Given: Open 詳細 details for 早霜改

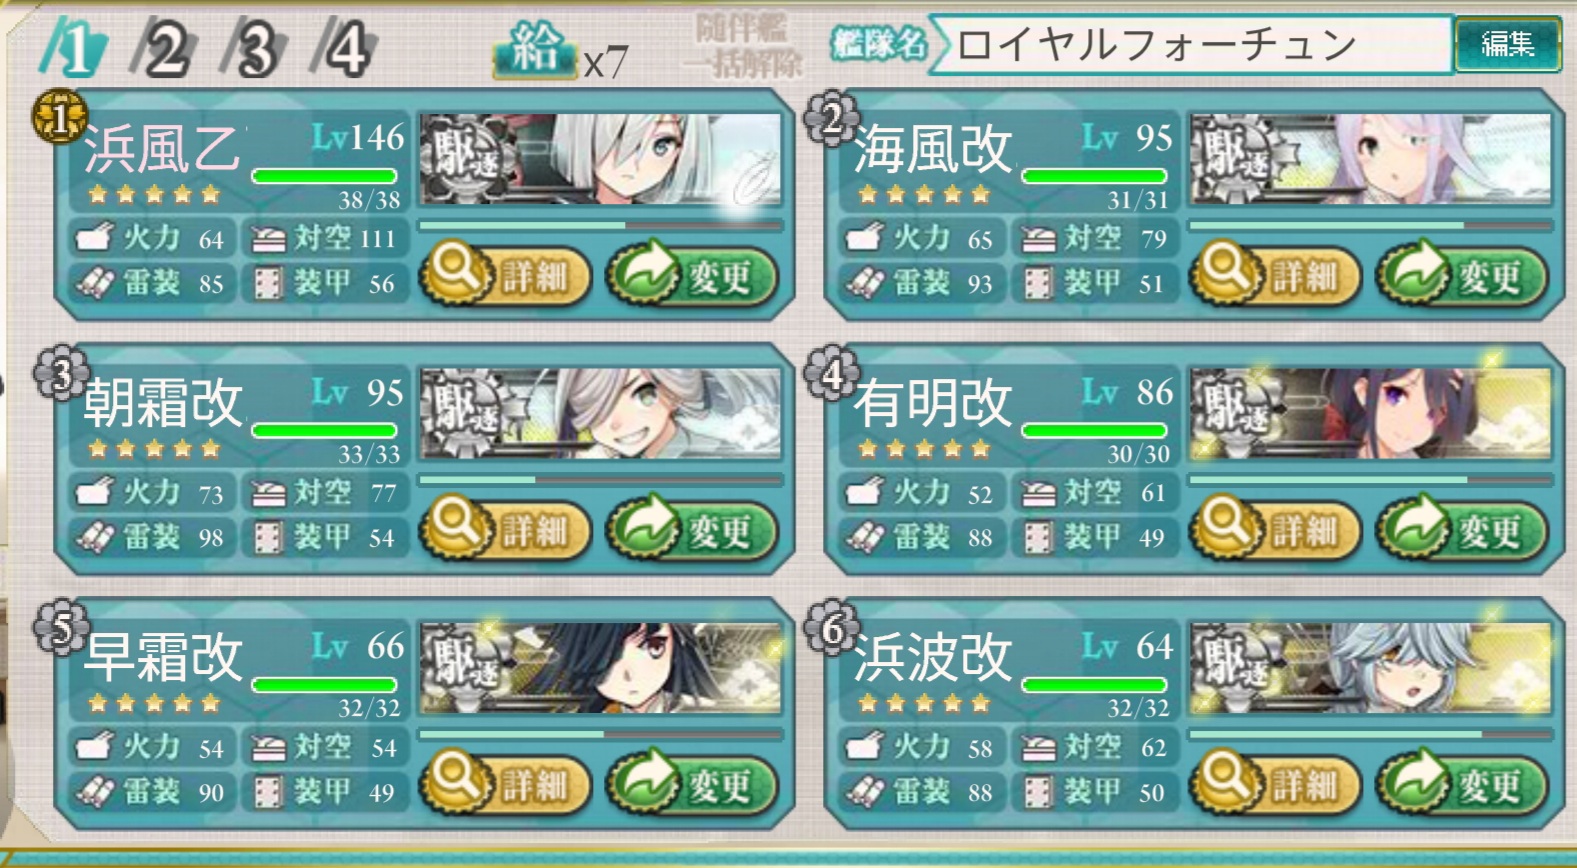Looking at the screenshot, I should click(504, 784).
